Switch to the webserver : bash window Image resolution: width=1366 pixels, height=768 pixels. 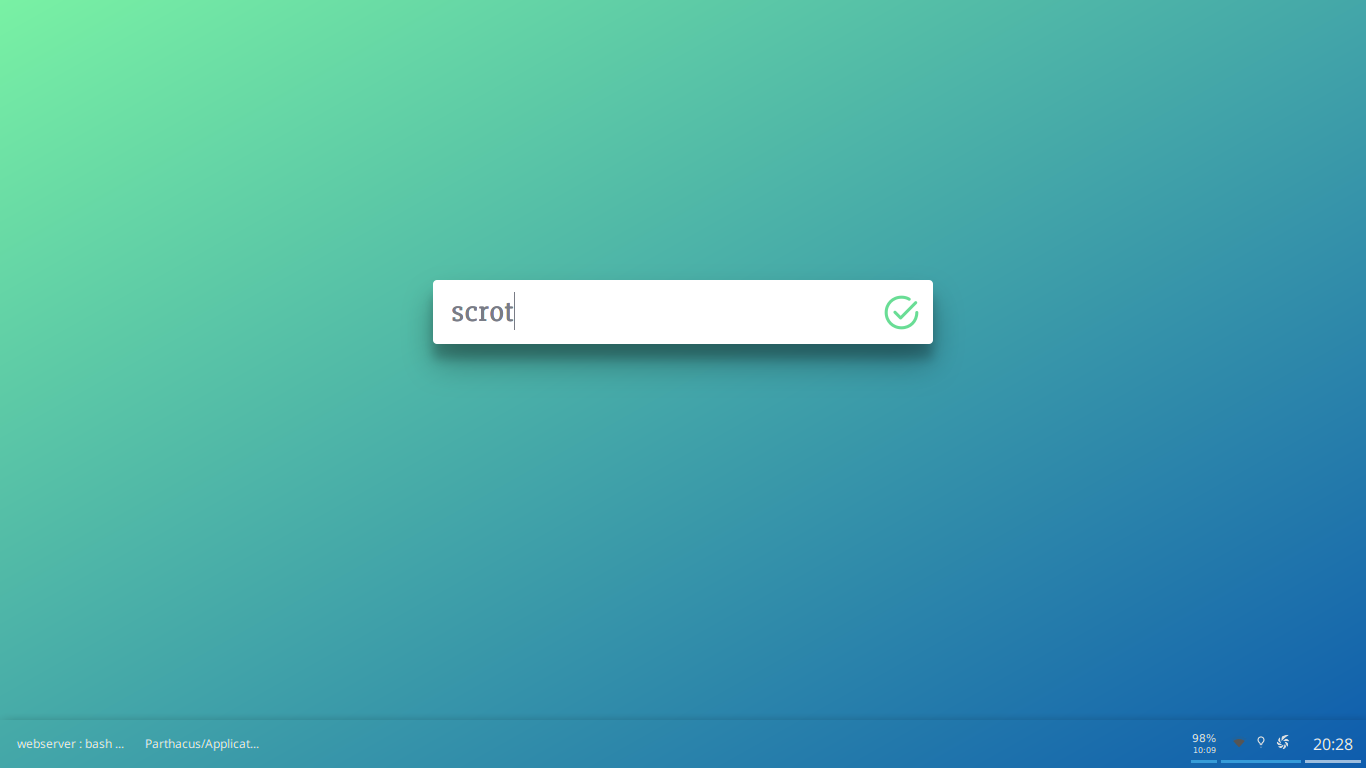tap(71, 744)
